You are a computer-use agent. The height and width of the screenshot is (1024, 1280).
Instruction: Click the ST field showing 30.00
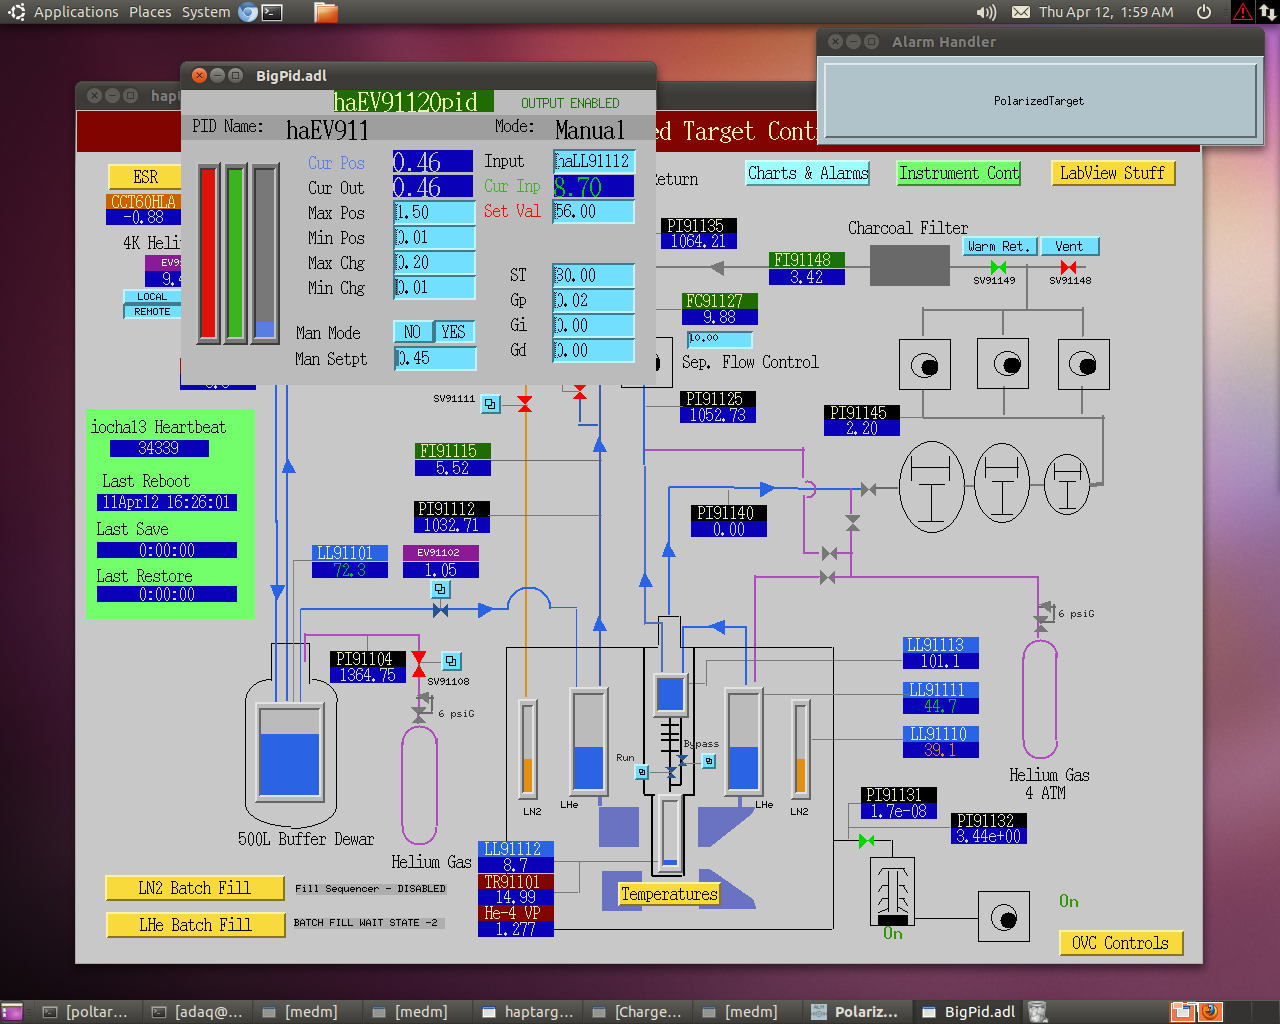tap(594, 275)
